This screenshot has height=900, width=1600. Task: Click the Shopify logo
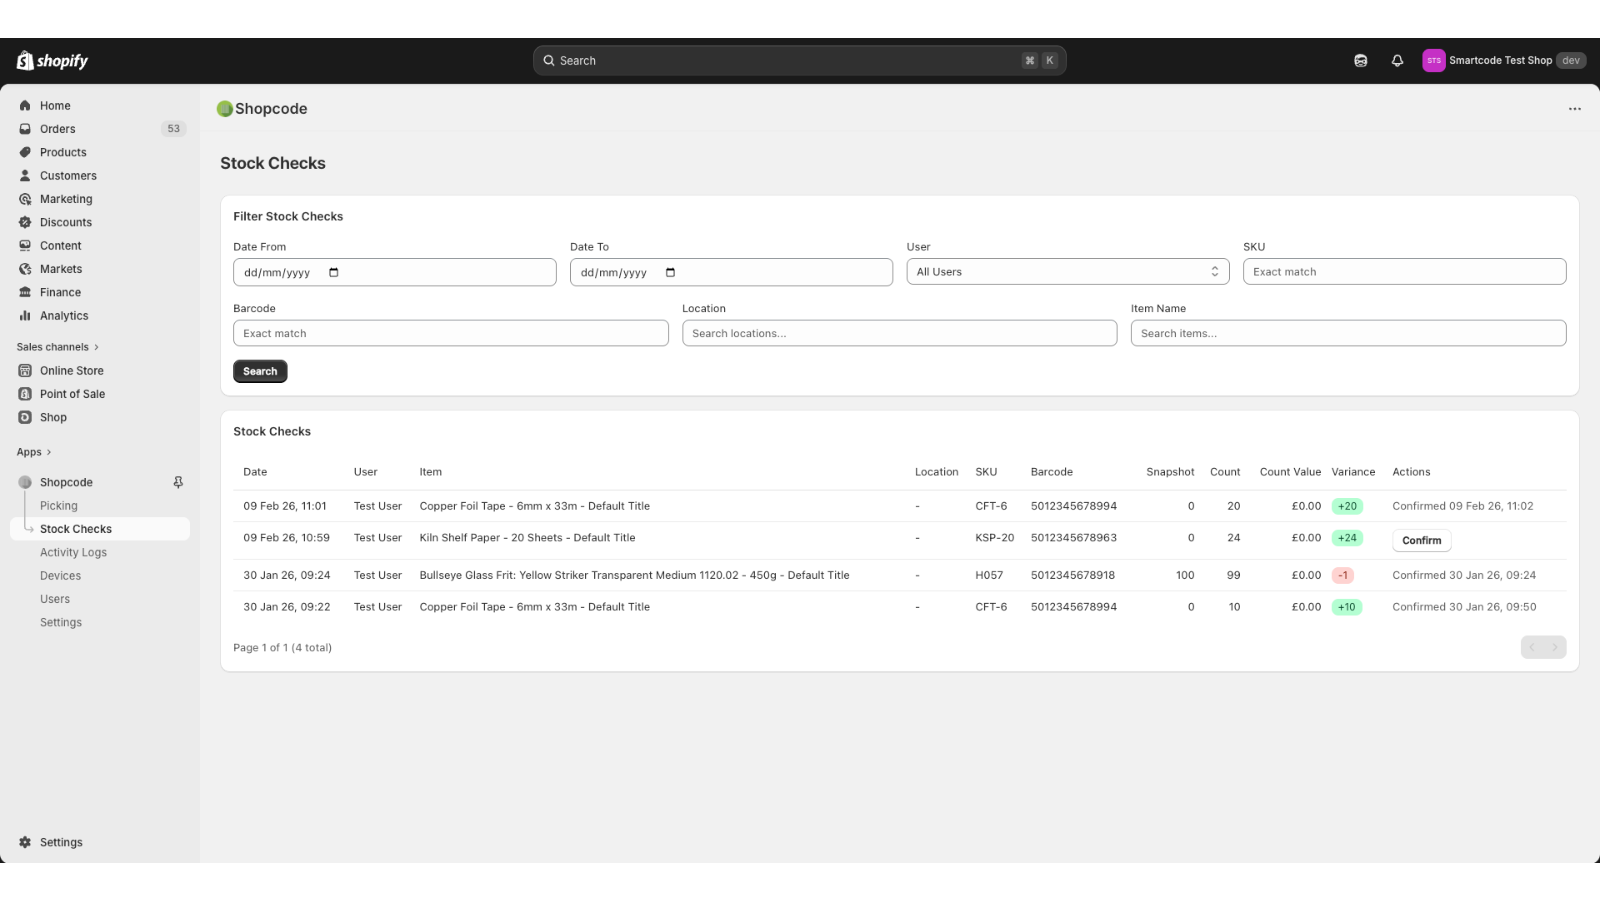coord(52,61)
